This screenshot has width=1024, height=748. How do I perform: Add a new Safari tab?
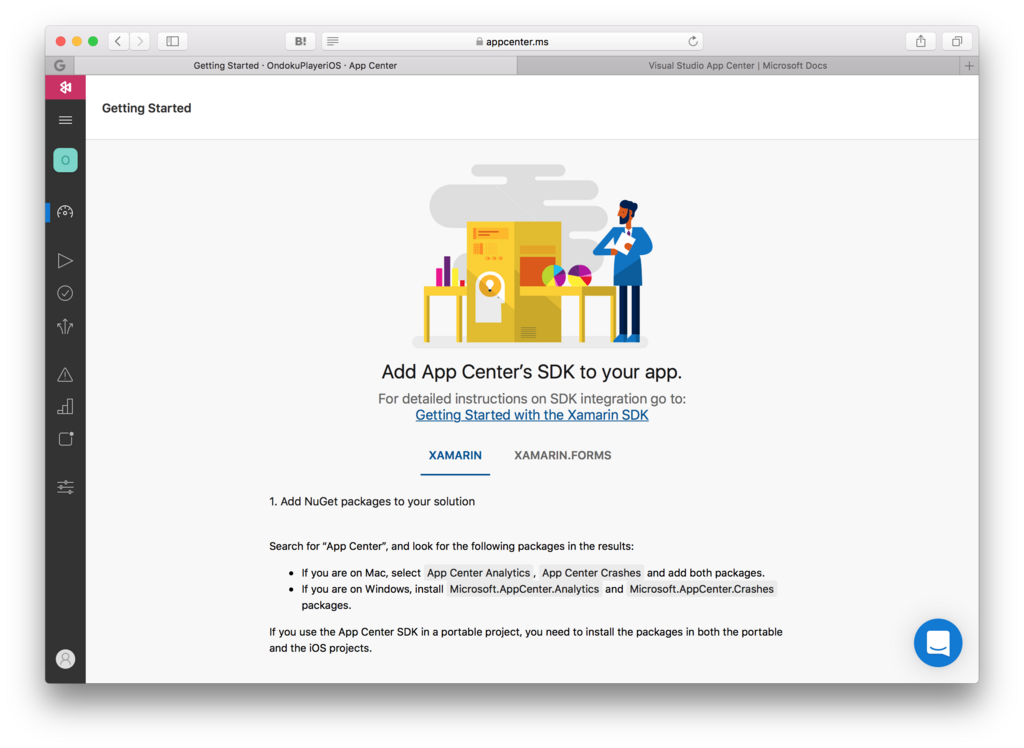969,65
